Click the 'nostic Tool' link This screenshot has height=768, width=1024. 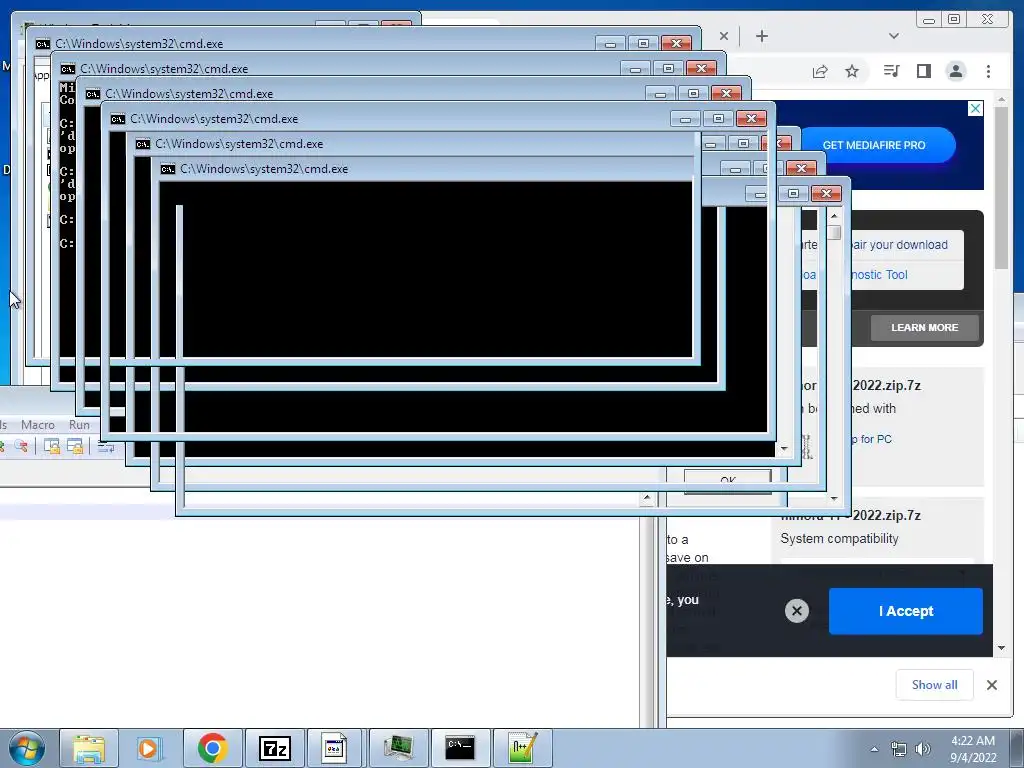click(879, 275)
